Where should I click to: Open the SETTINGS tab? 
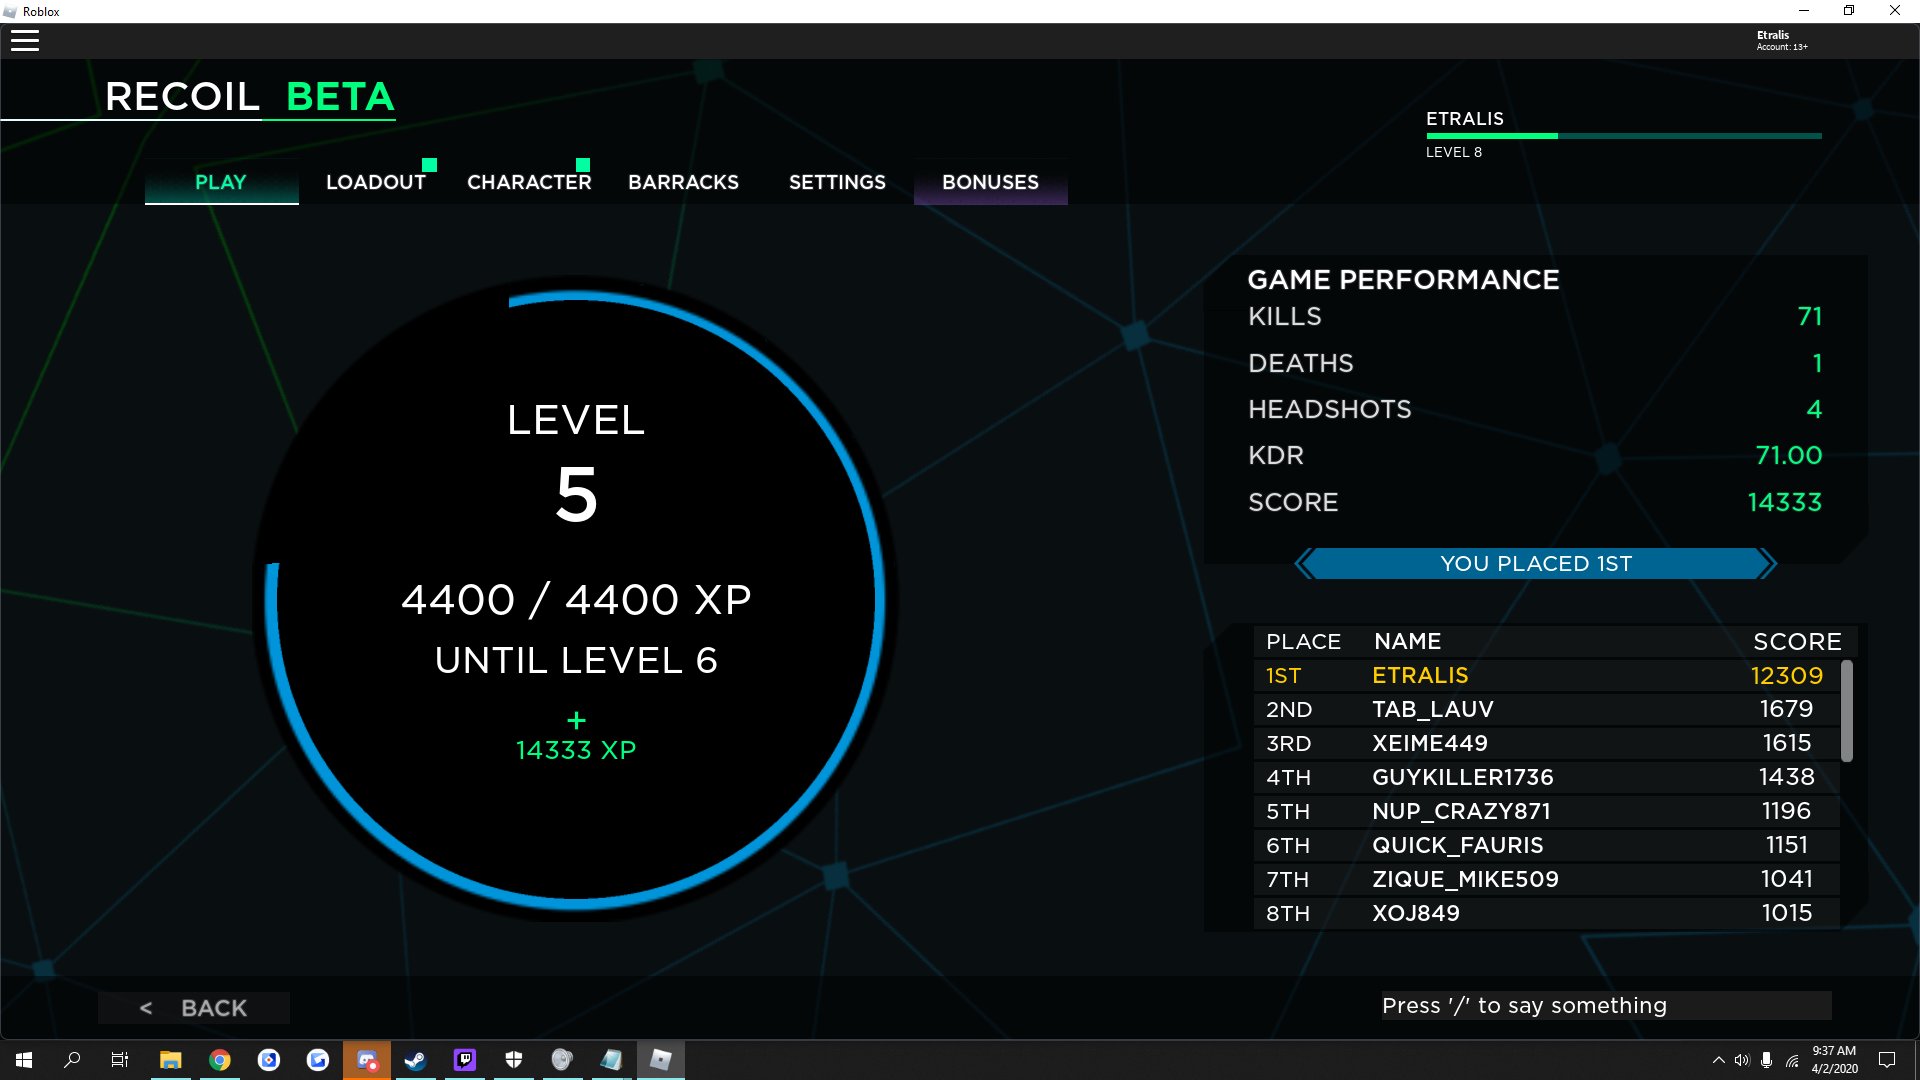[x=837, y=182]
